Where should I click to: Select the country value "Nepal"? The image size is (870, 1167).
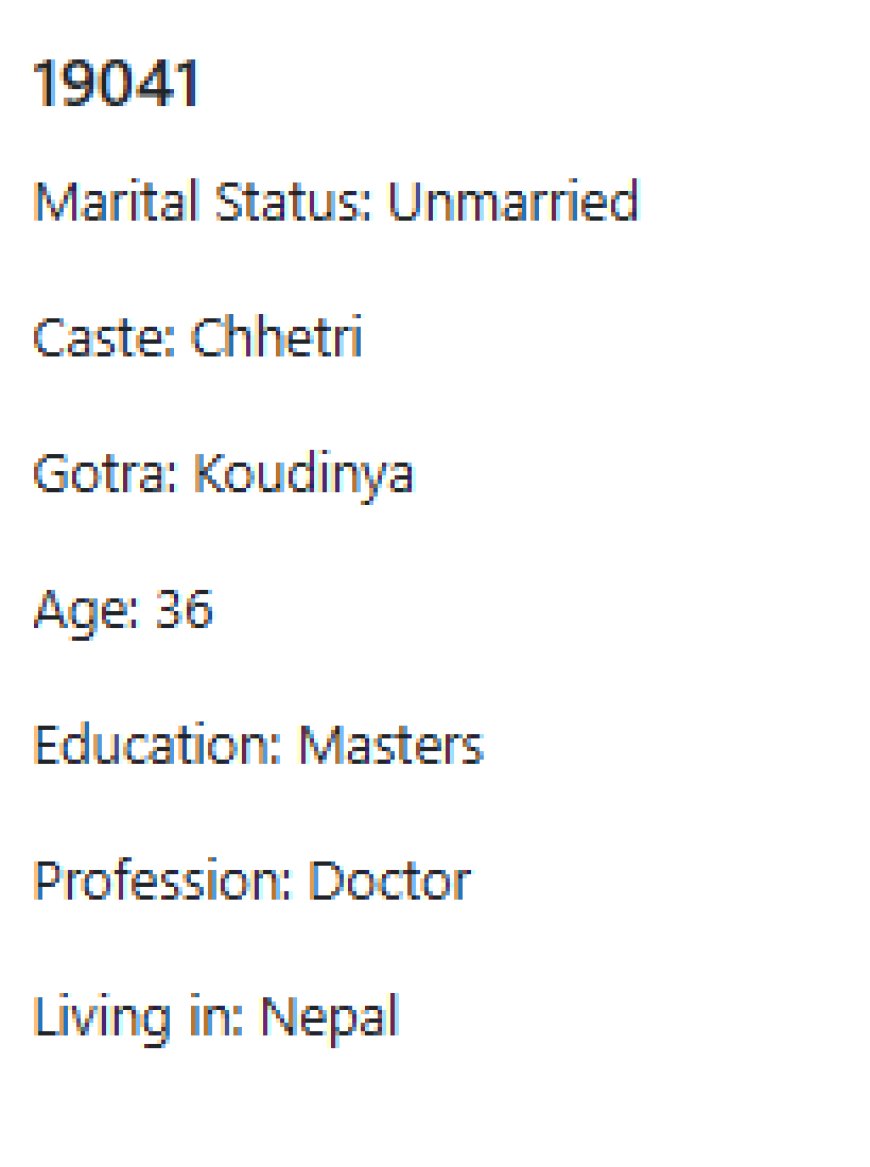[329, 1018]
